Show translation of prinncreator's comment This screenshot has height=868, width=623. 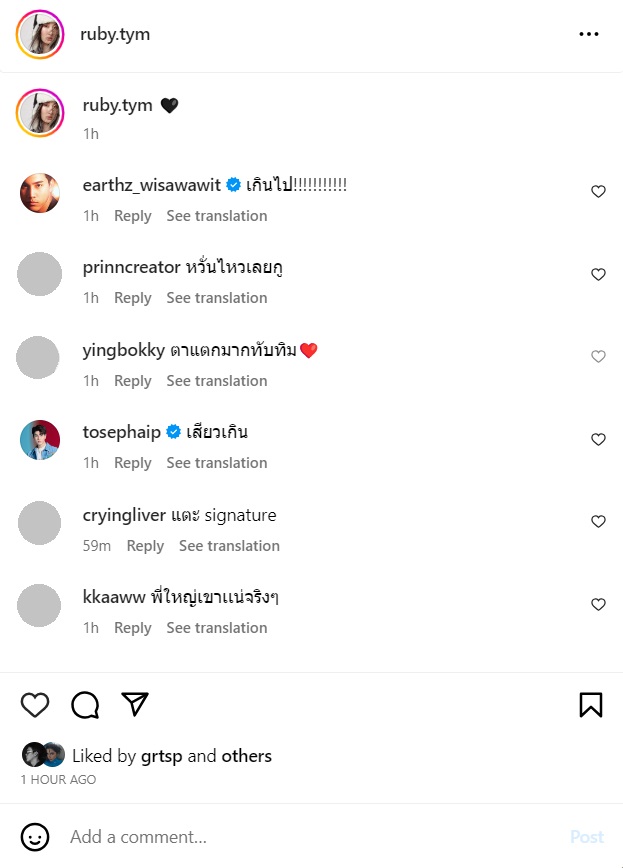(x=217, y=297)
